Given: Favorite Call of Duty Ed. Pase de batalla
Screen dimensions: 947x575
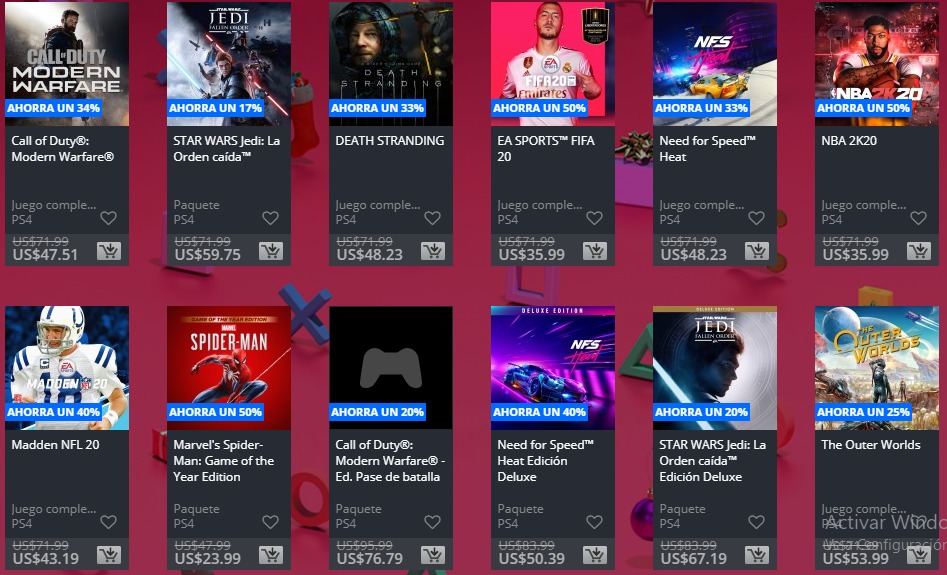Looking at the screenshot, I should 432,521.
